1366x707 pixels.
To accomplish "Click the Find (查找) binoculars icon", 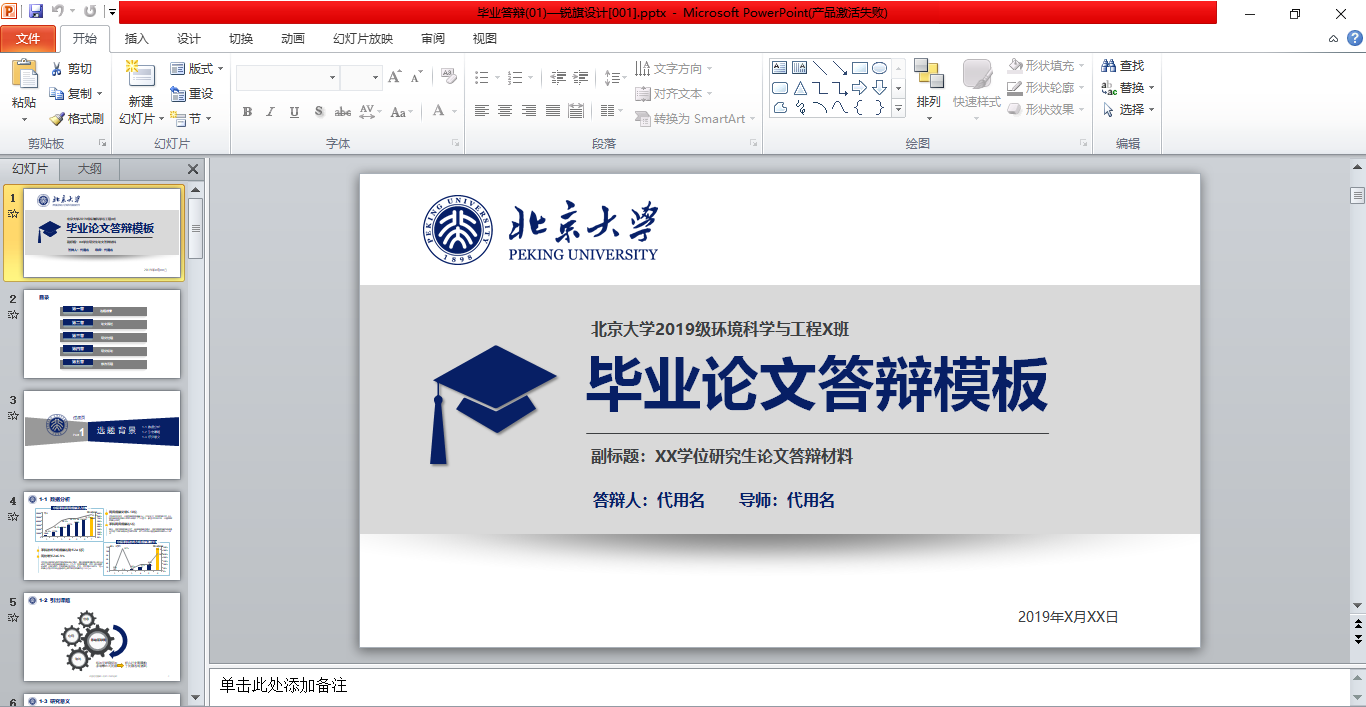I will tap(1109, 65).
